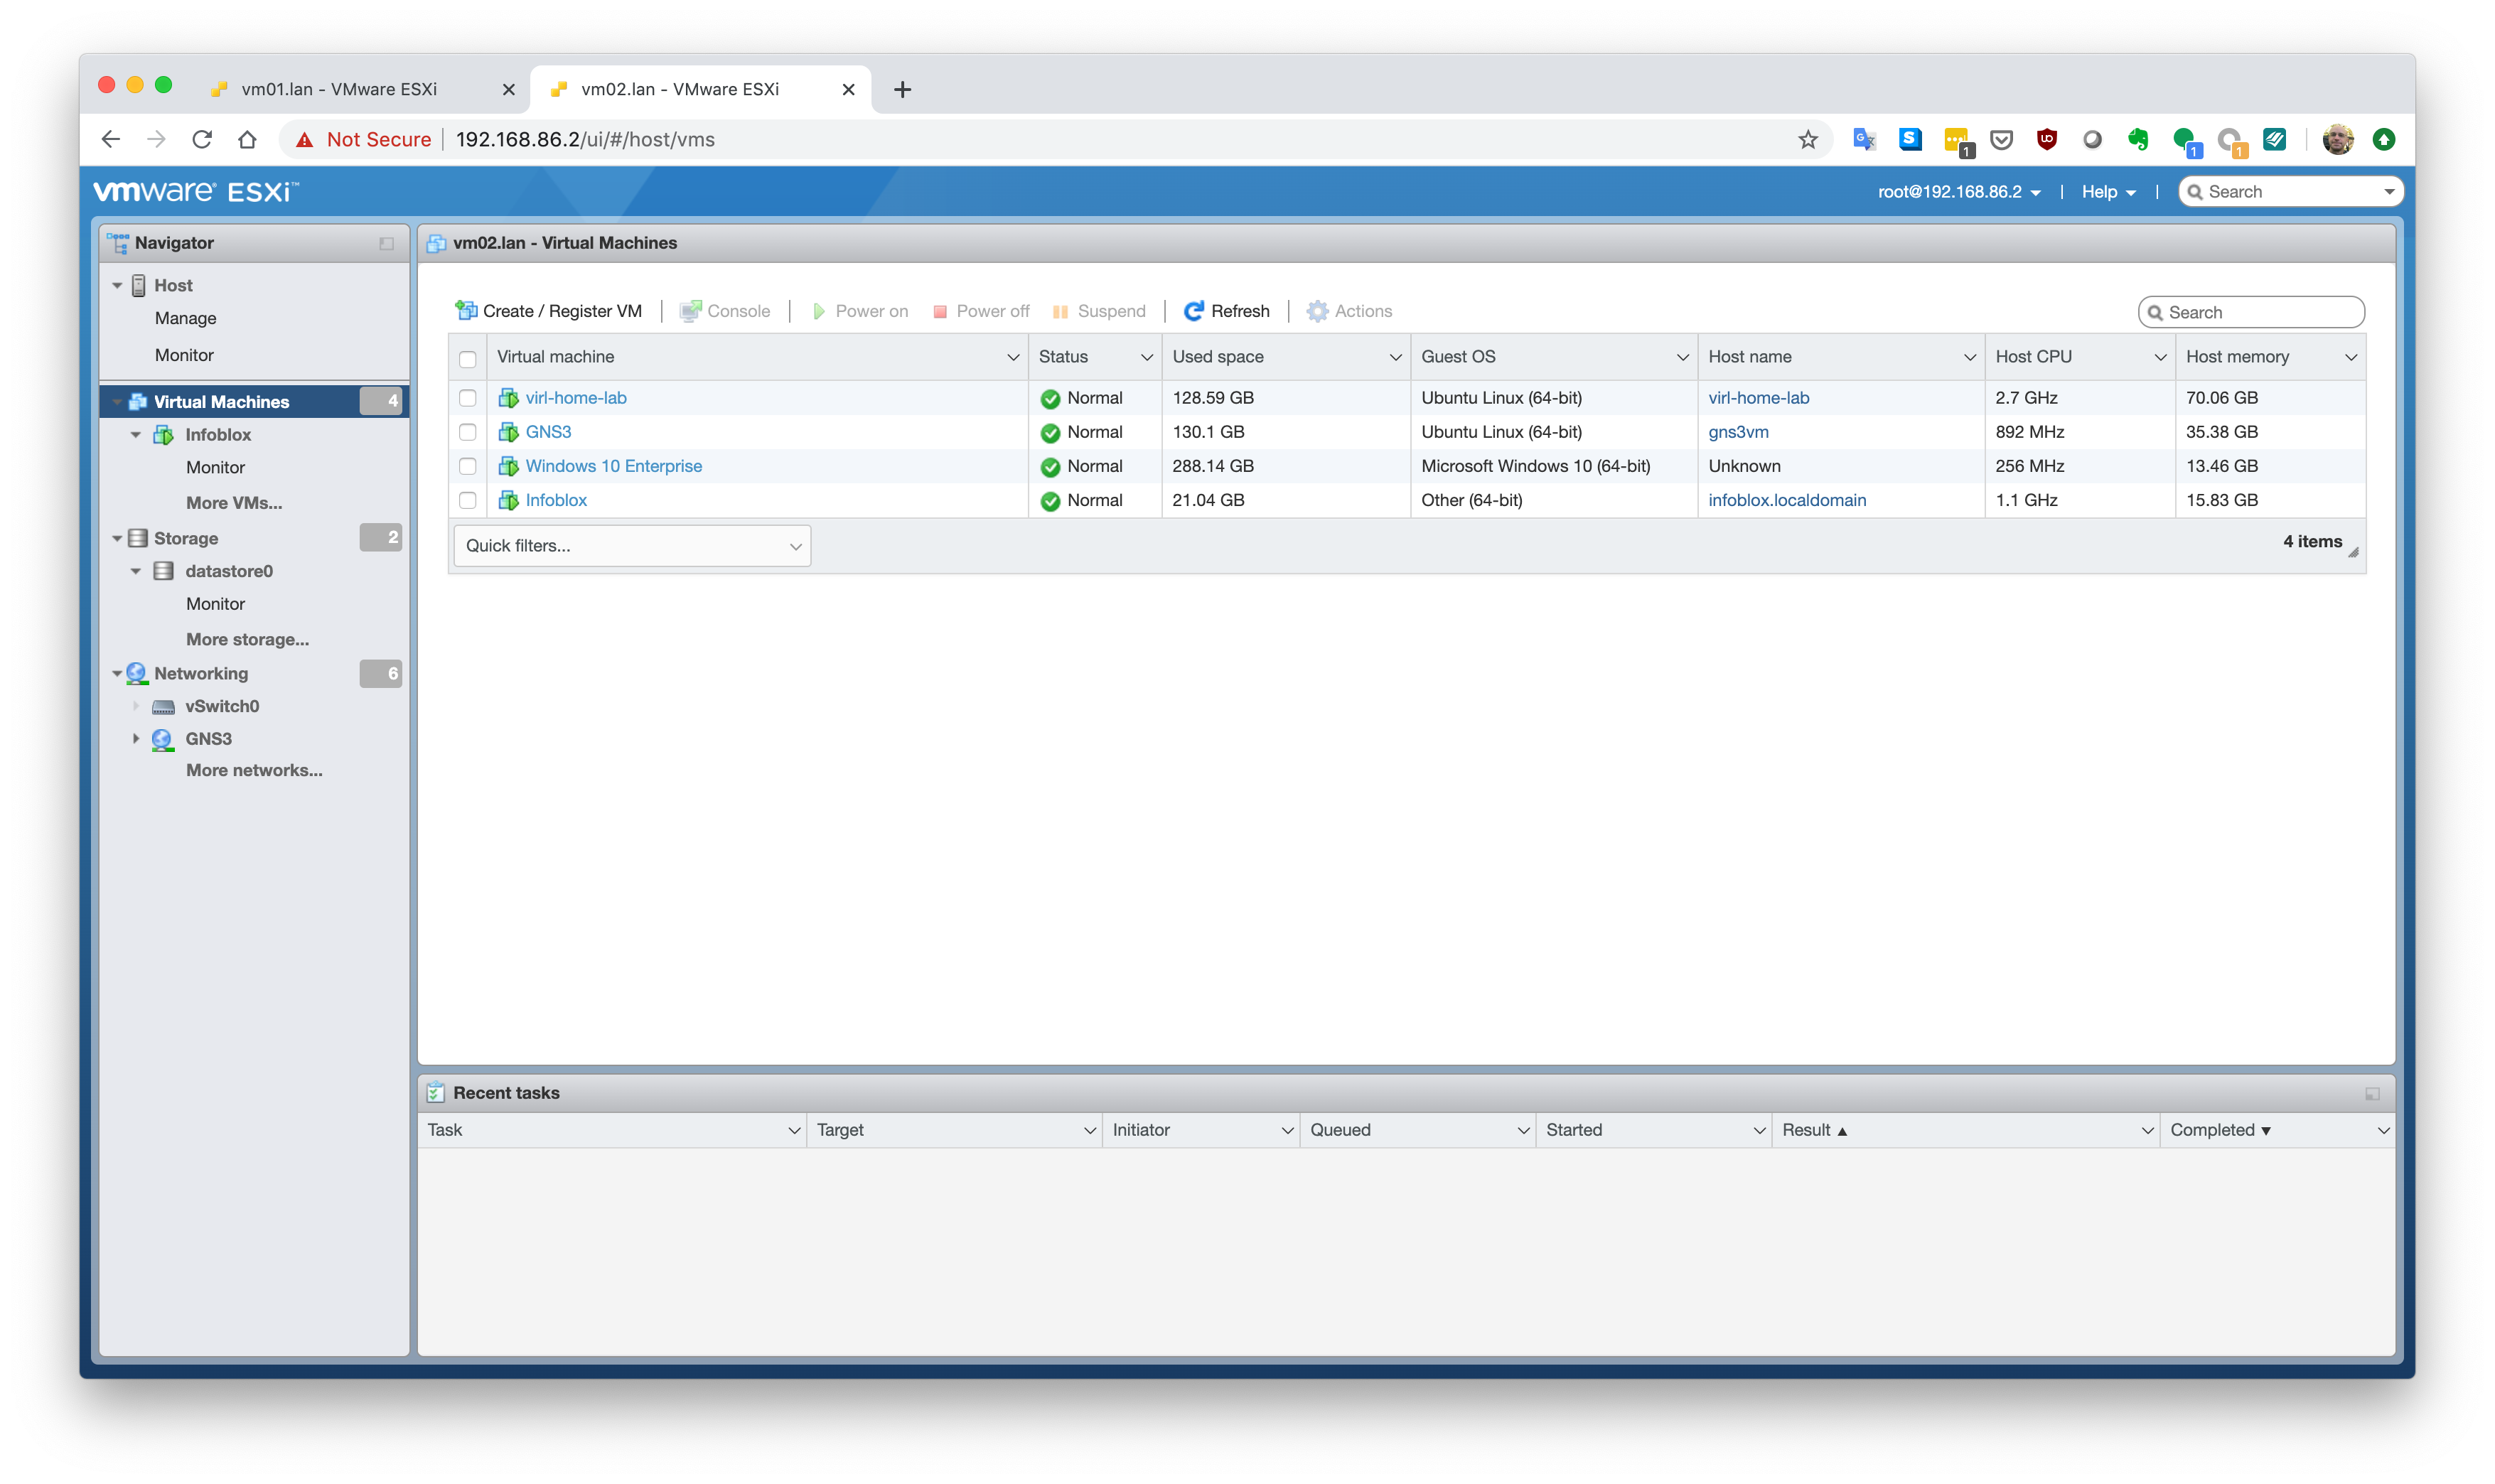Open More networks... in navigator

254,770
